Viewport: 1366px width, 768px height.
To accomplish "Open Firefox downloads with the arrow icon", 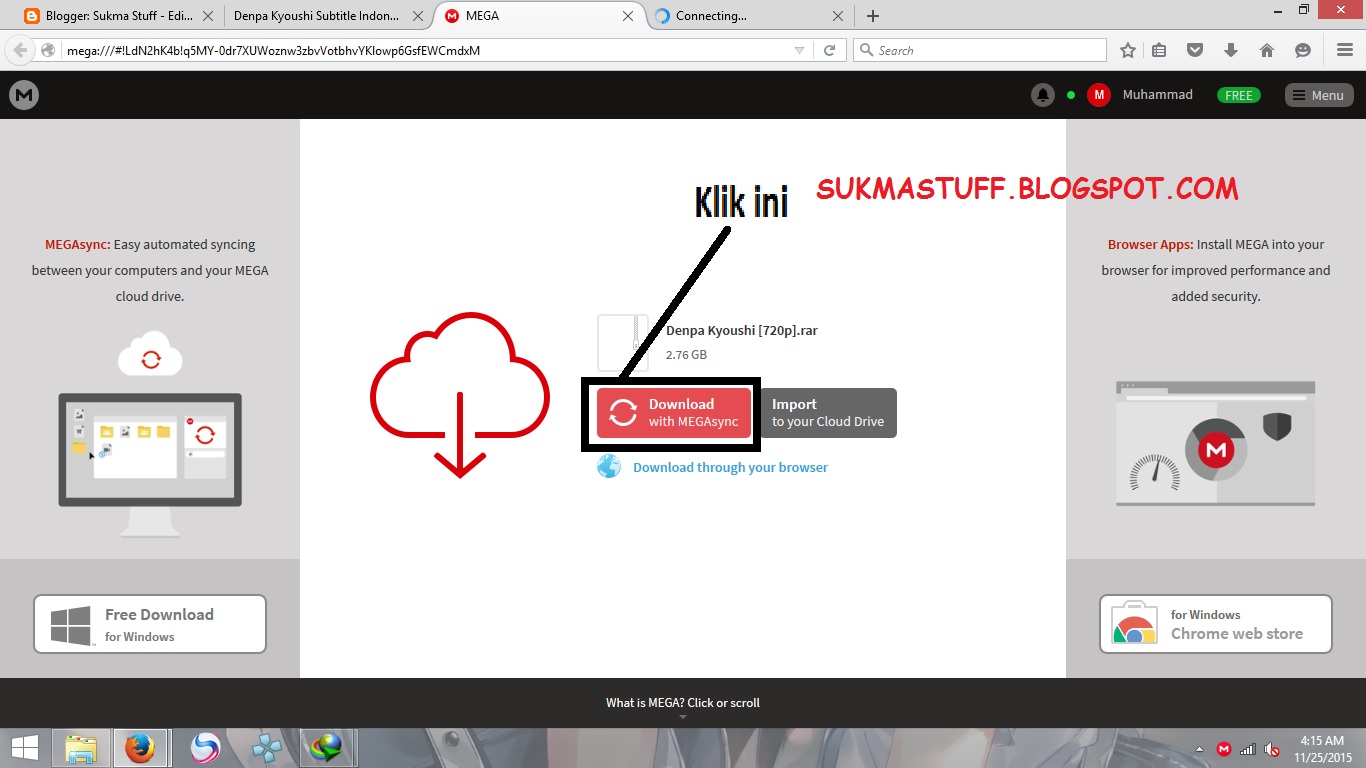I will (x=1231, y=49).
